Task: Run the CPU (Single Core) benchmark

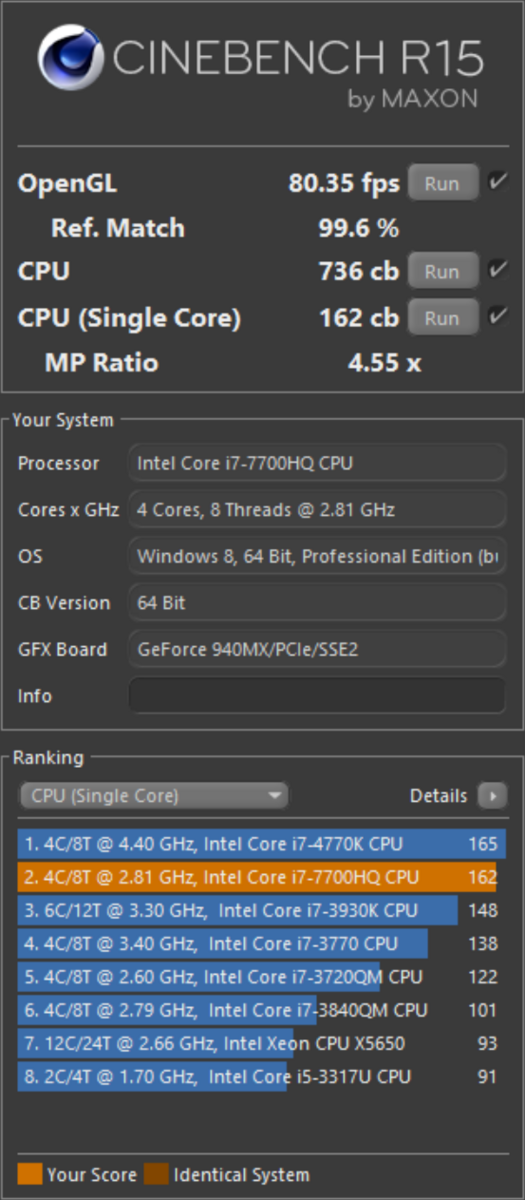Action: click(x=442, y=318)
